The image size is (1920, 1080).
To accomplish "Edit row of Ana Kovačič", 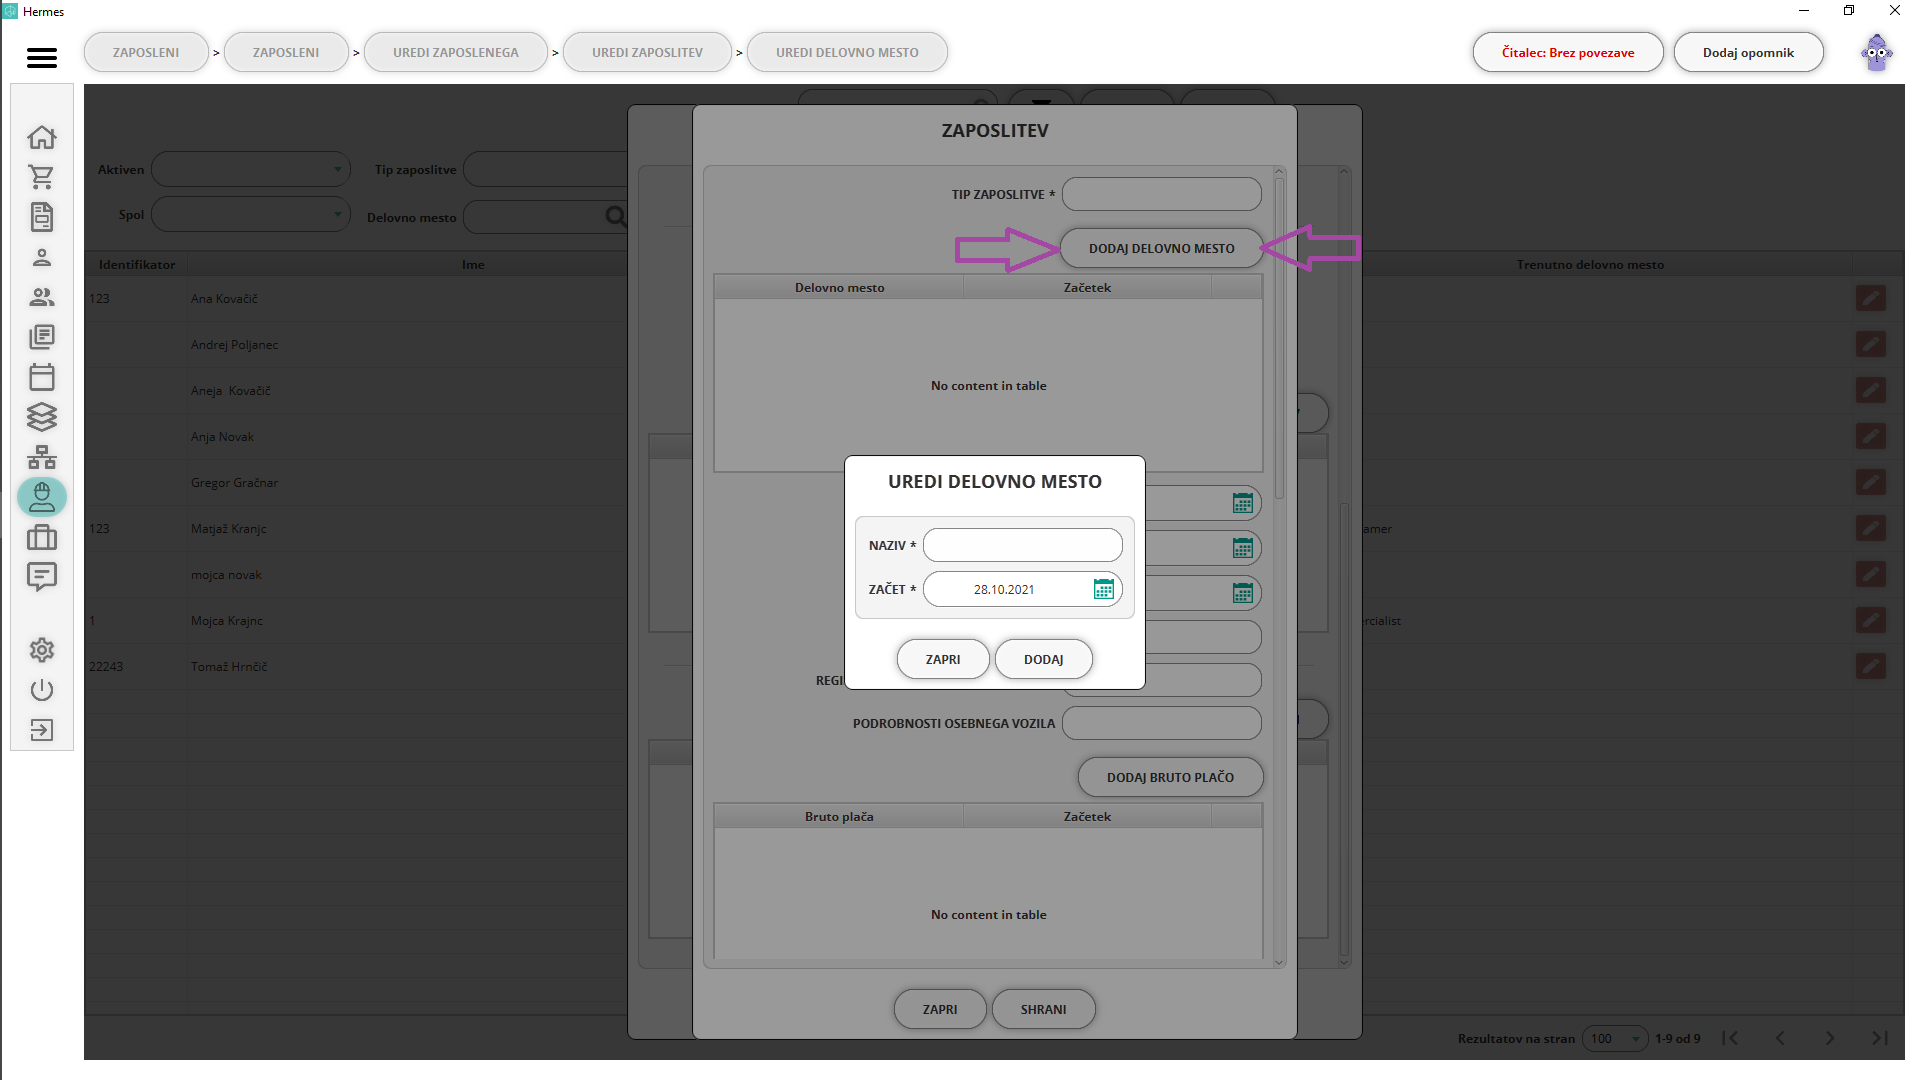I will (1870, 298).
